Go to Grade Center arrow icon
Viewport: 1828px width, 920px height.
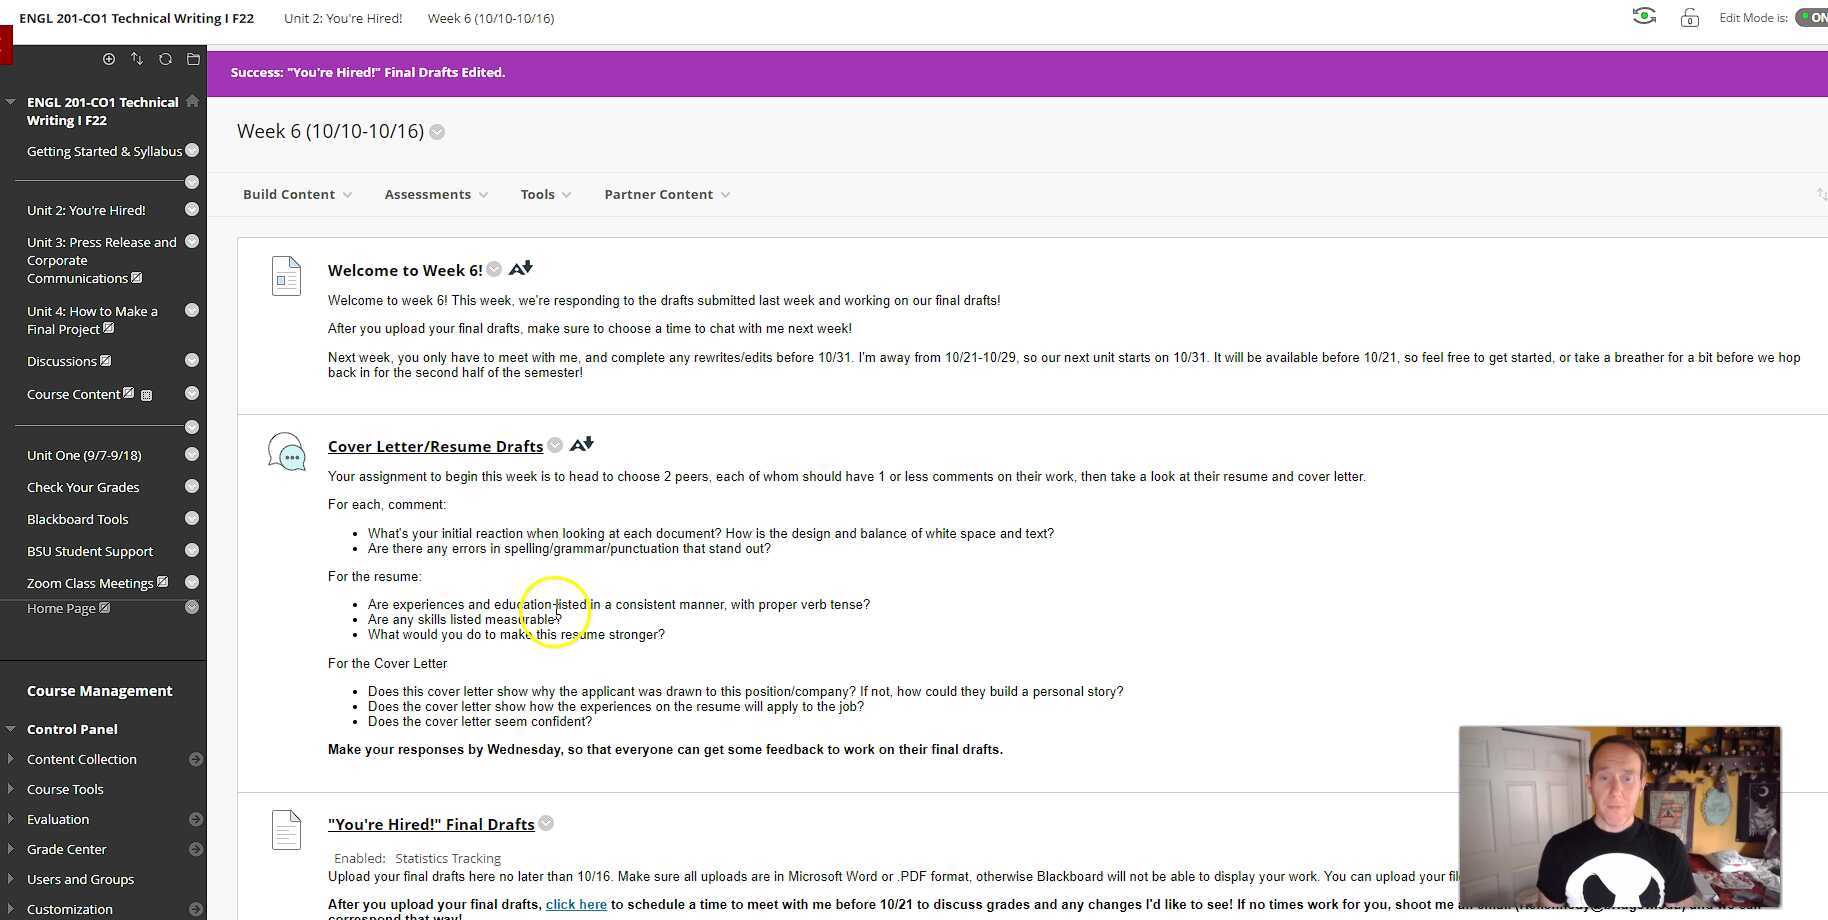pos(196,849)
